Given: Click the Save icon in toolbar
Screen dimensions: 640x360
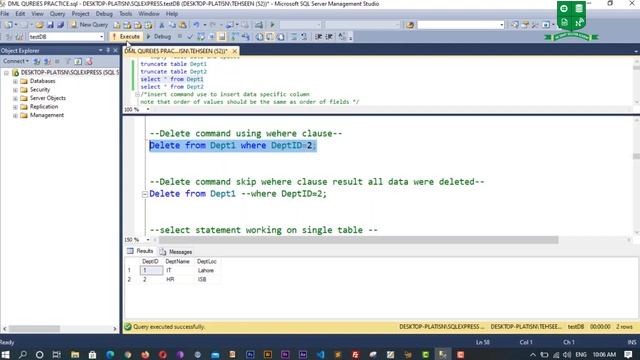Looking at the screenshot, I should coord(51,25).
